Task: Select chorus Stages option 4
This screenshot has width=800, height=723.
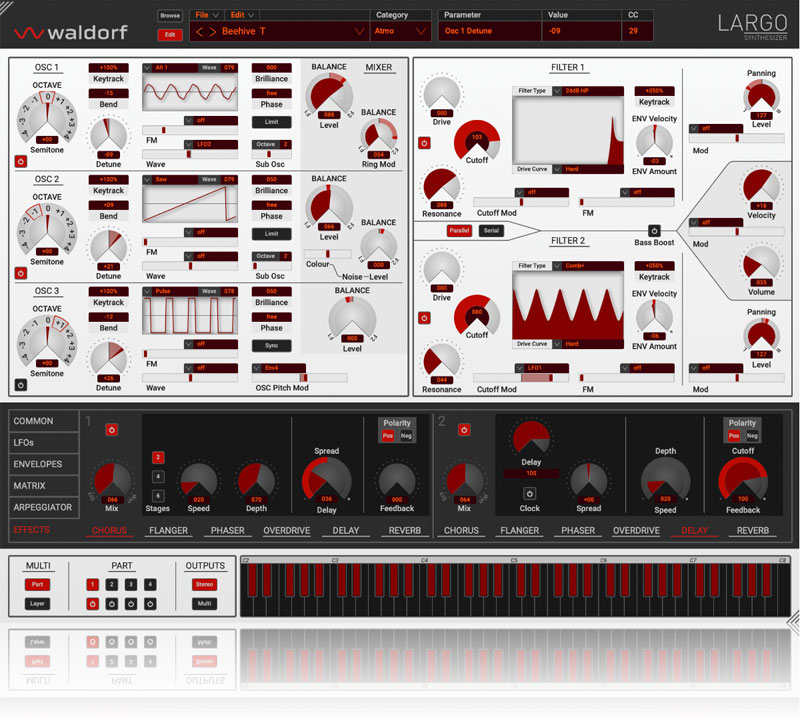Action: (x=158, y=476)
